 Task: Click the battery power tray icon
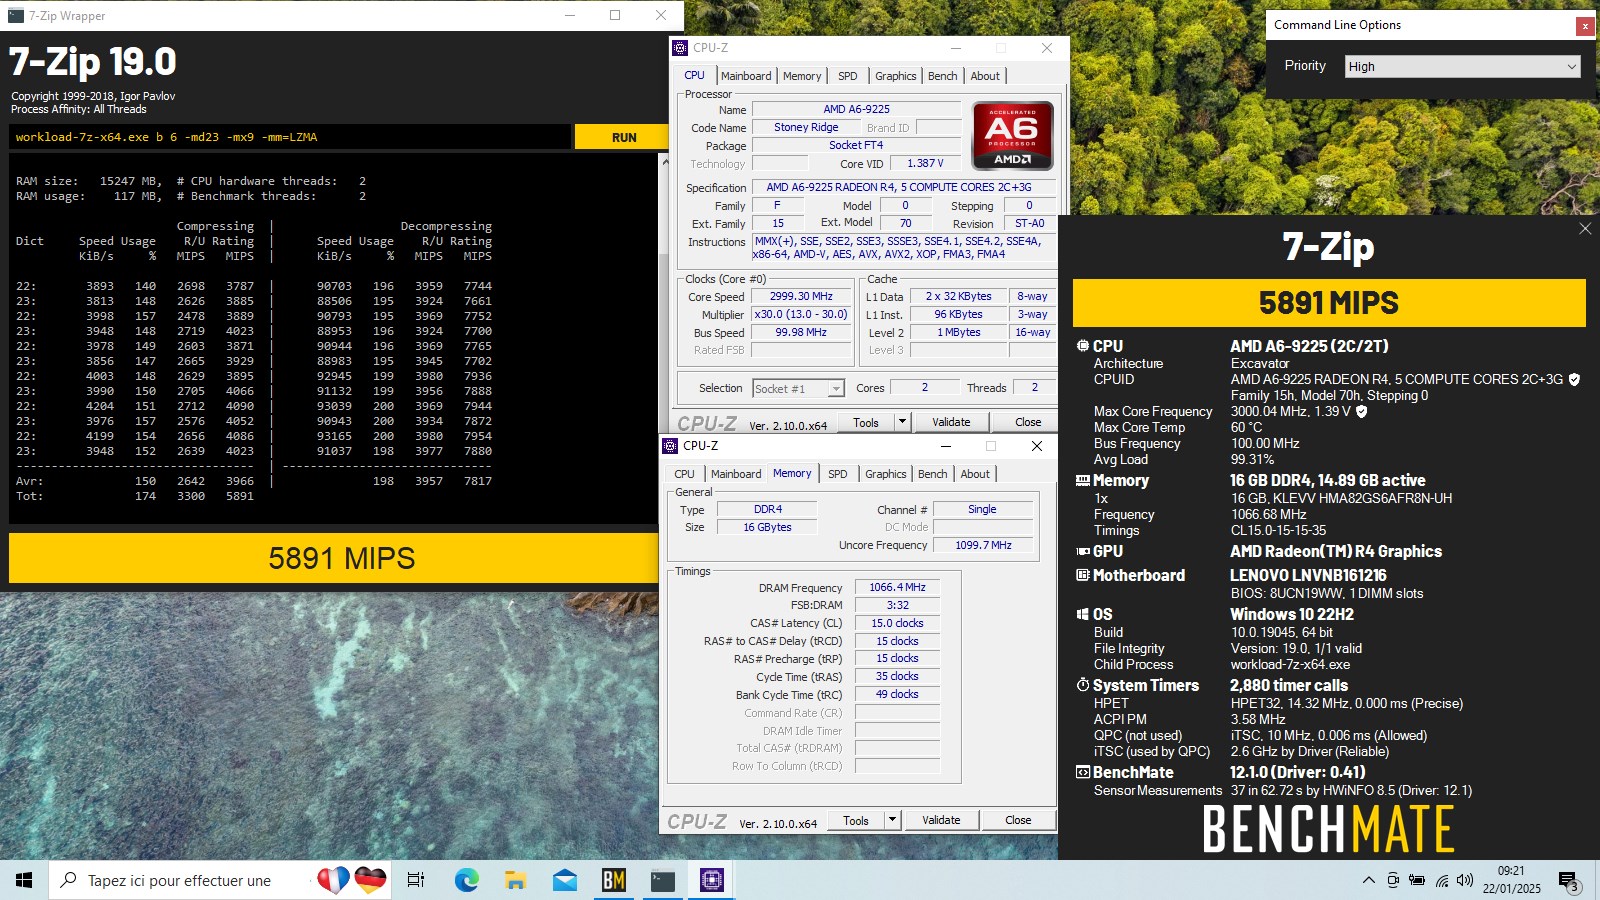pyautogui.click(x=1417, y=880)
